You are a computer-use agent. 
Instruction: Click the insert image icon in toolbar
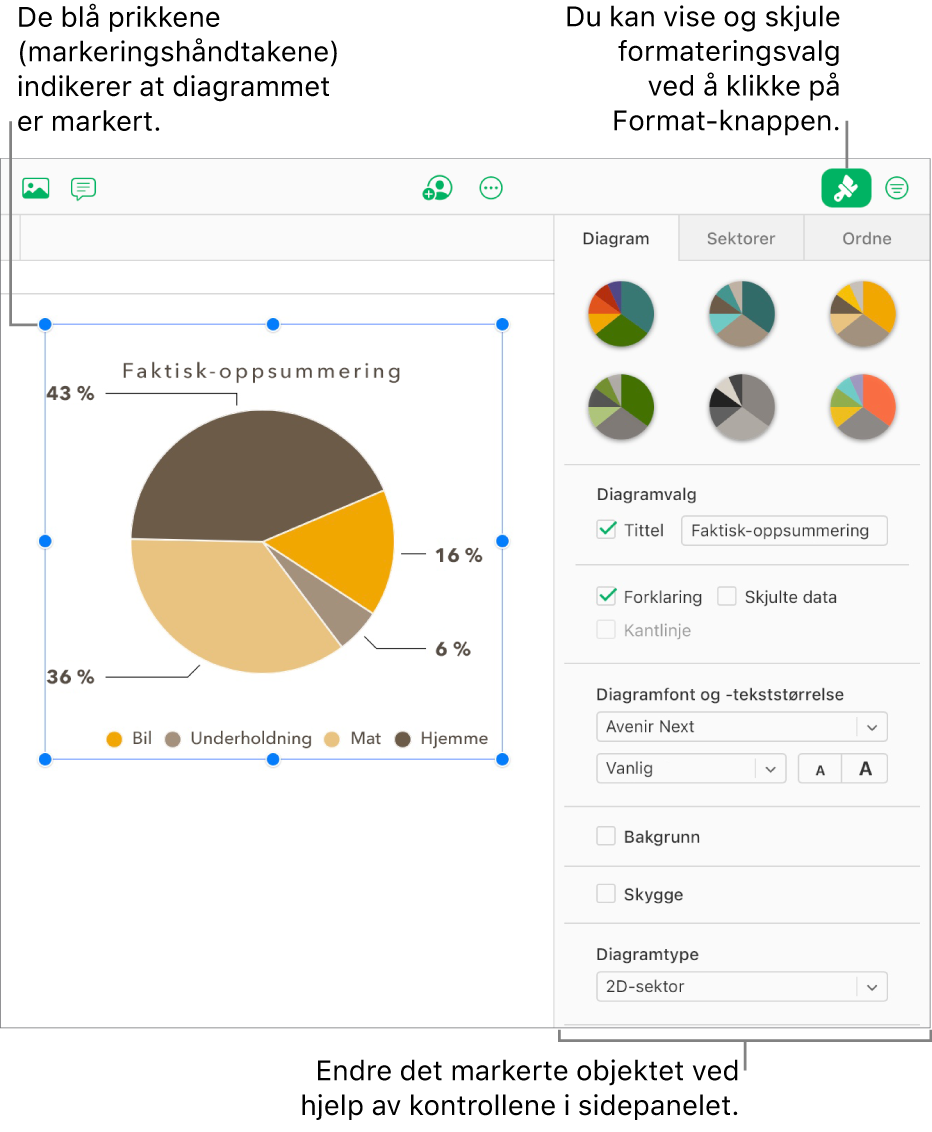(36, 188)
